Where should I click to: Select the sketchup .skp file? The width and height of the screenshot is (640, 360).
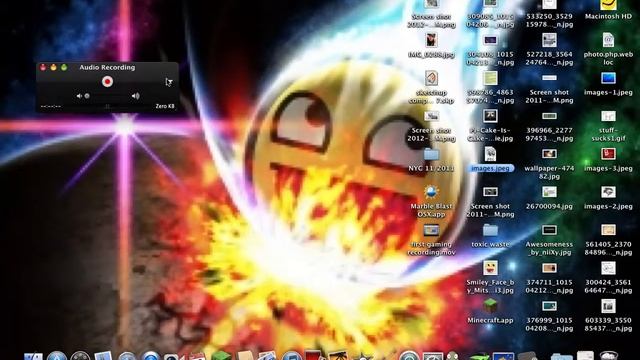[x=431, y=78]
